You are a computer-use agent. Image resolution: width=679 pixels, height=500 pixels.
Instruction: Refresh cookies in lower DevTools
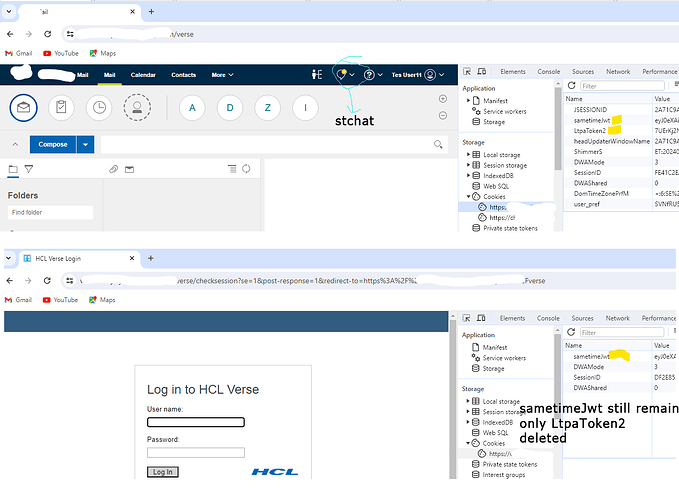point(571,332)
